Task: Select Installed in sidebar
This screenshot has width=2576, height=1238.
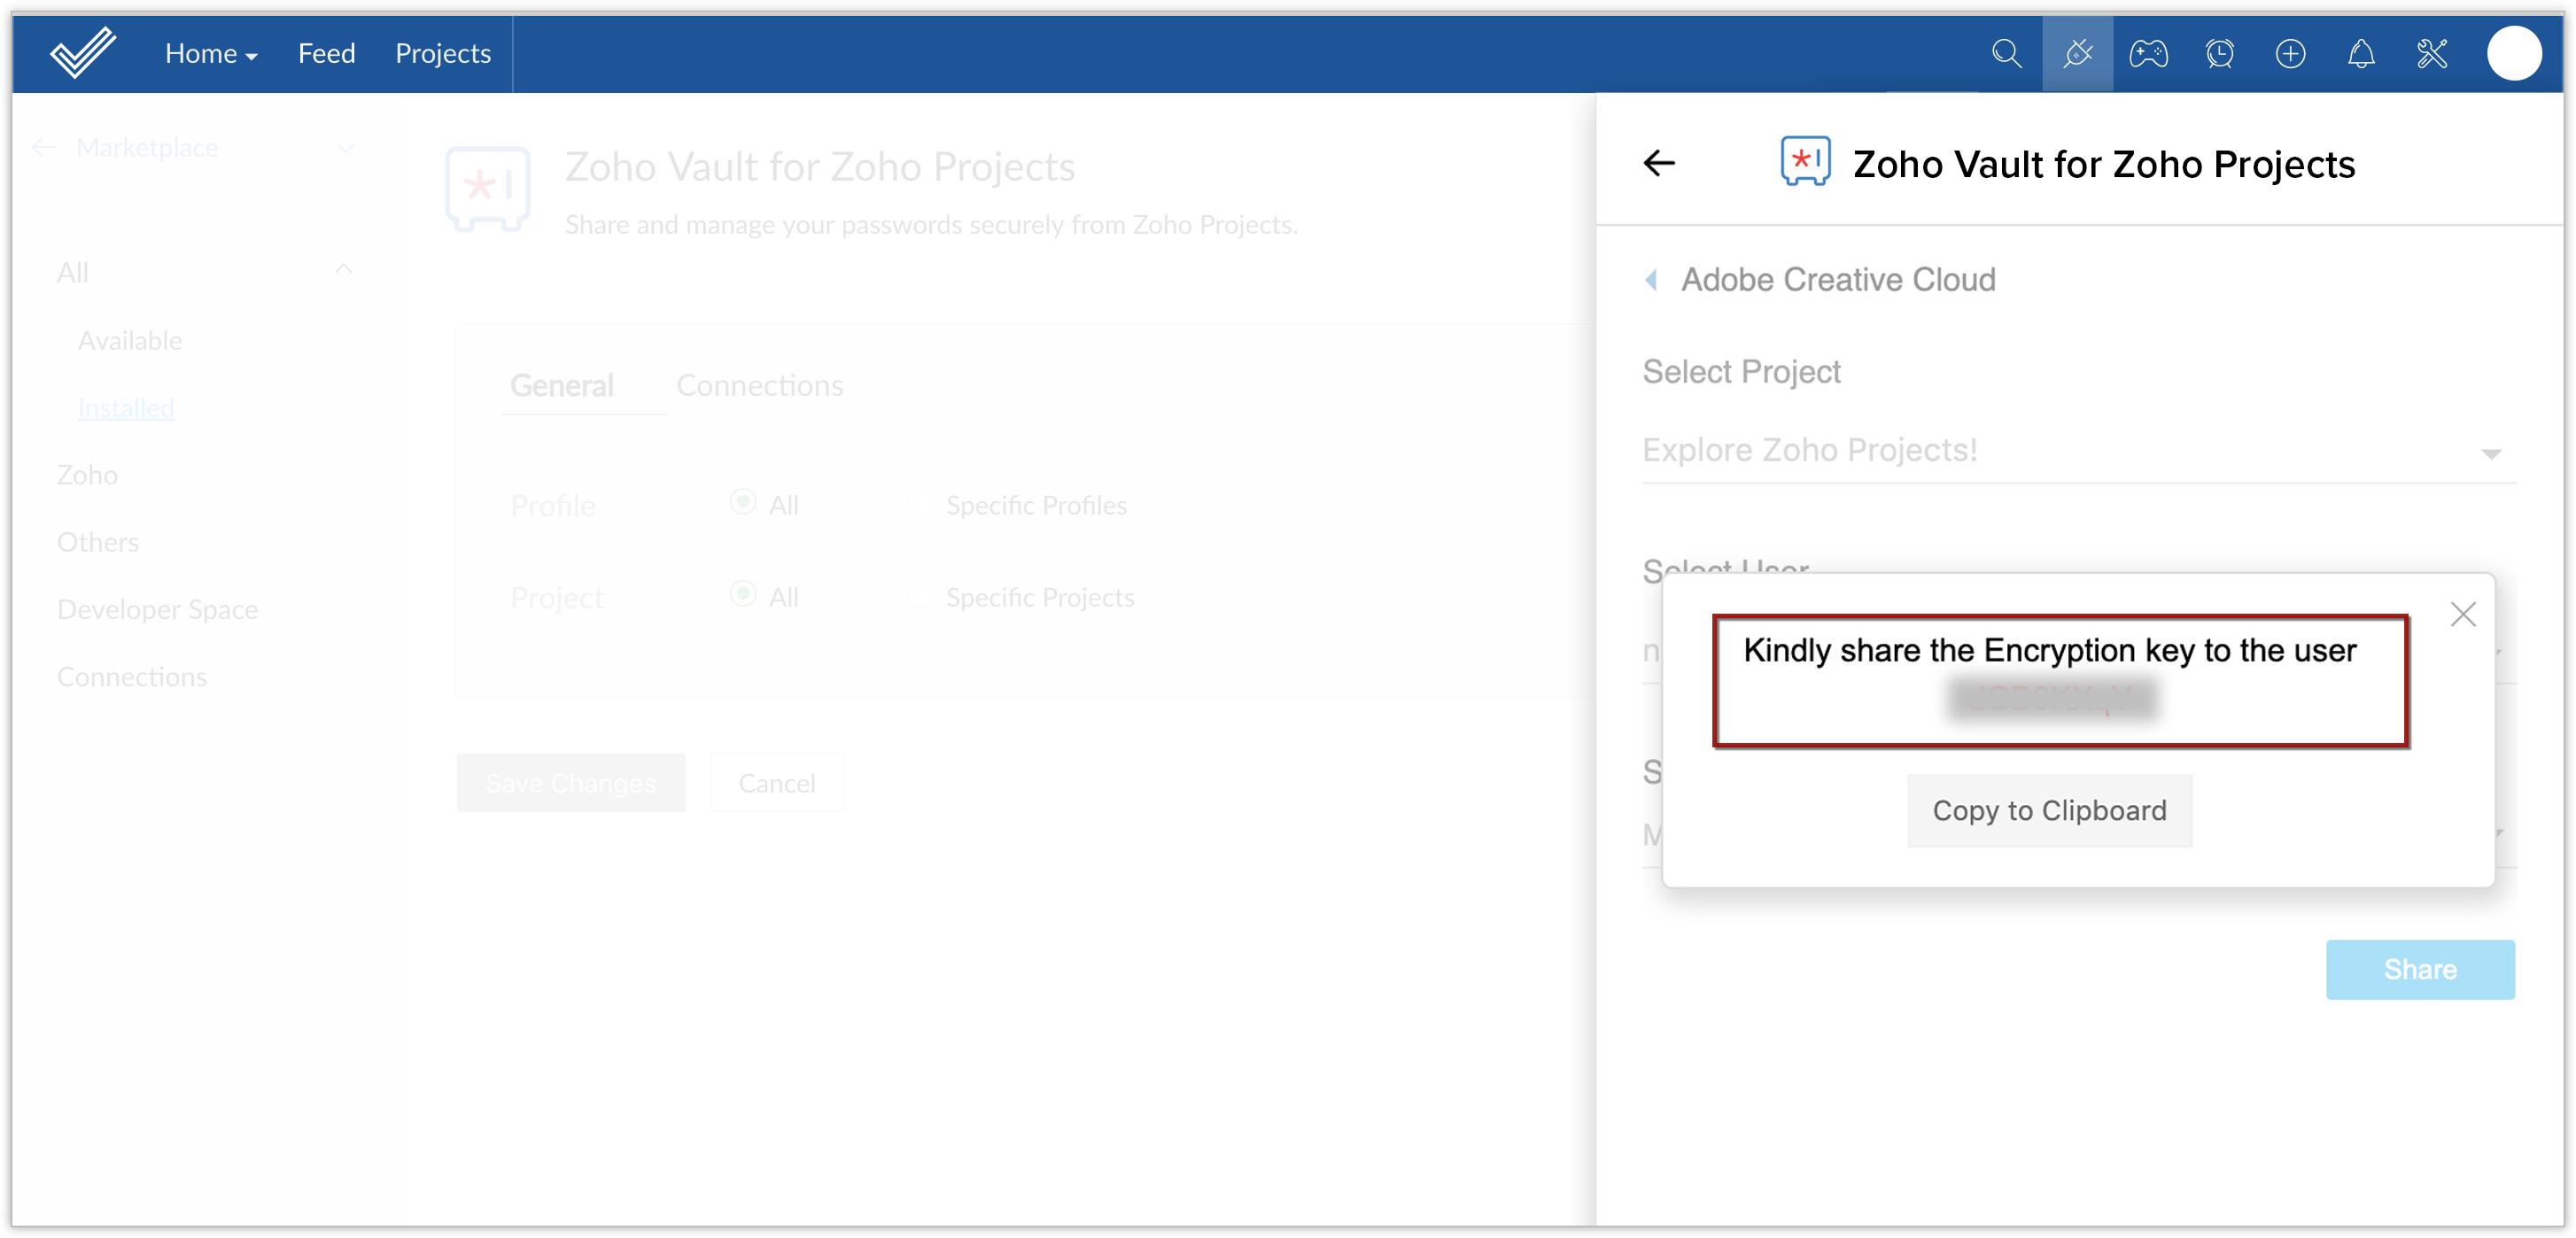Action: 126,408
